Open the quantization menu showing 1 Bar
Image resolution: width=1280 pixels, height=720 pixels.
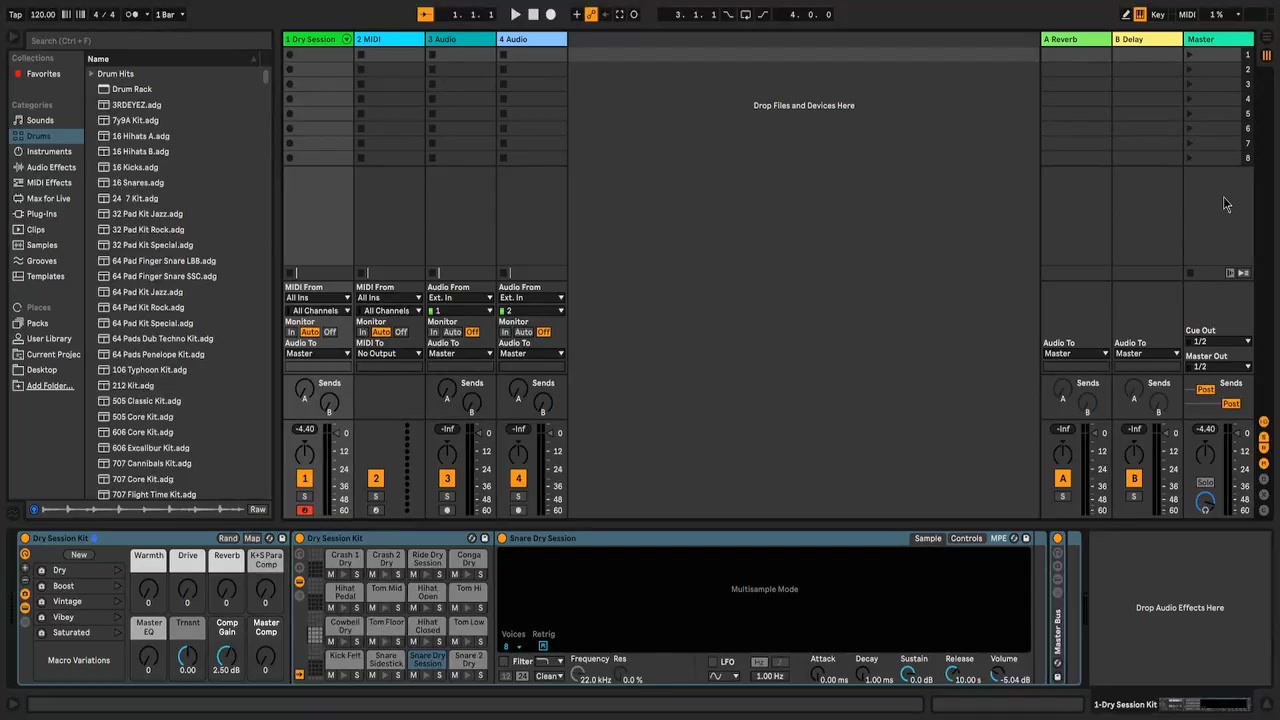170,15
